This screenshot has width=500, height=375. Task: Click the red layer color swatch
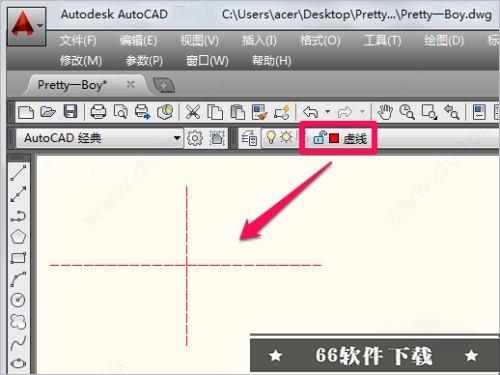334,138
